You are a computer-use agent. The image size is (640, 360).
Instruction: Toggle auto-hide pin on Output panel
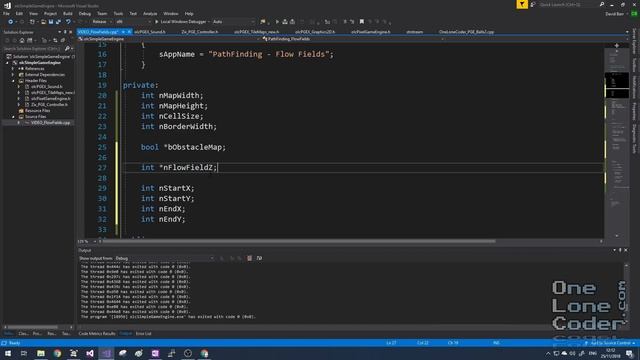coord(620,250)
